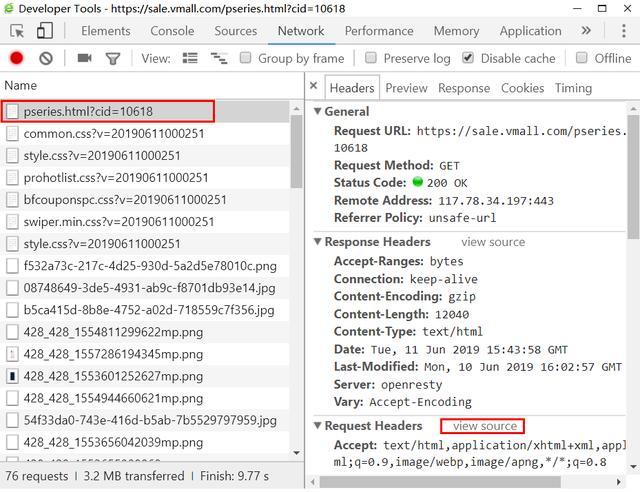Toggle the Offline checkbox
The width and height of the screenshot is (640, 492).
(582, 58)
